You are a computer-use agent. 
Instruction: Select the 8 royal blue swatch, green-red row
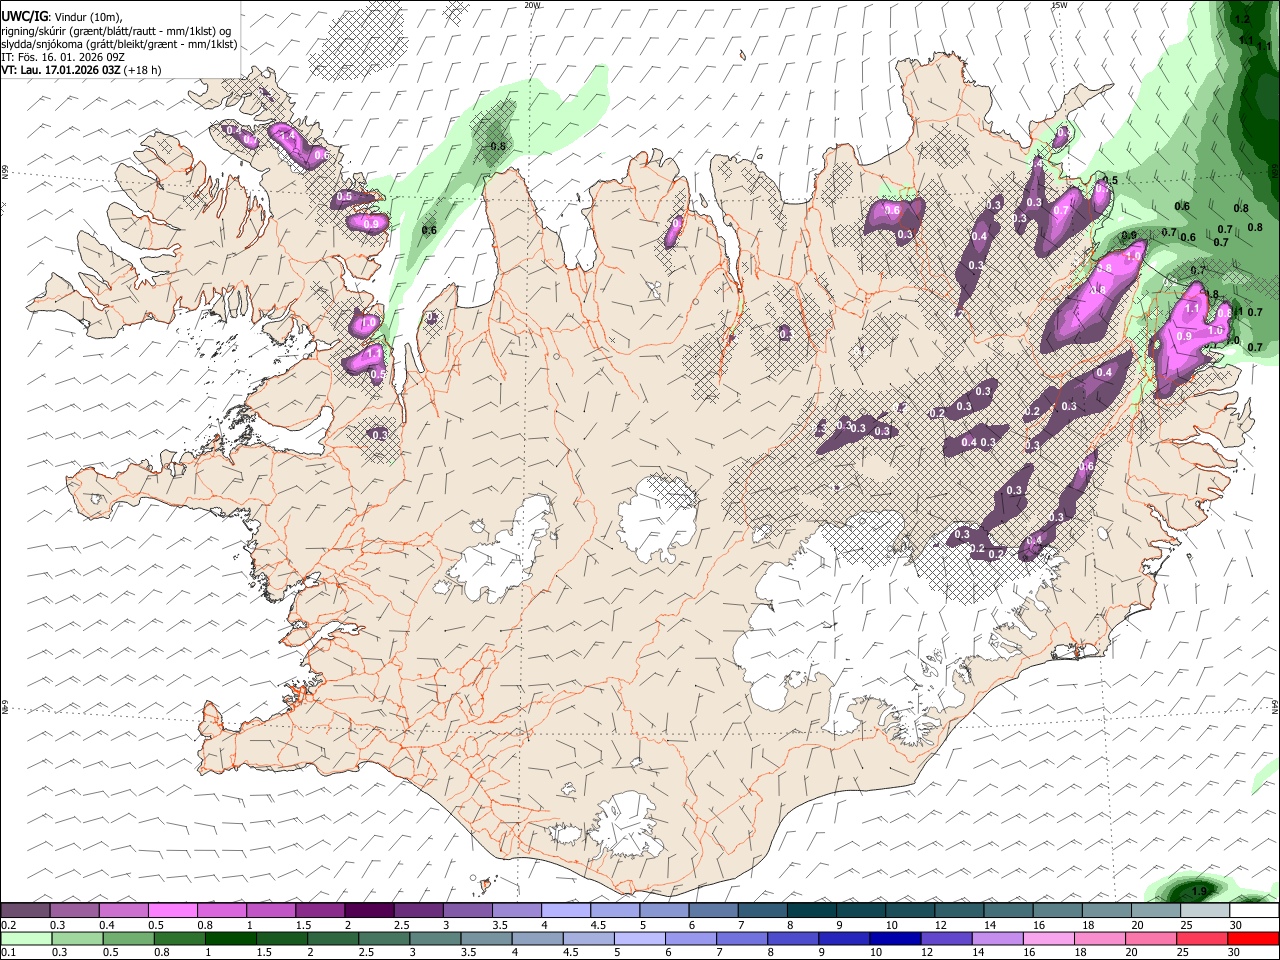click(794, 938)
